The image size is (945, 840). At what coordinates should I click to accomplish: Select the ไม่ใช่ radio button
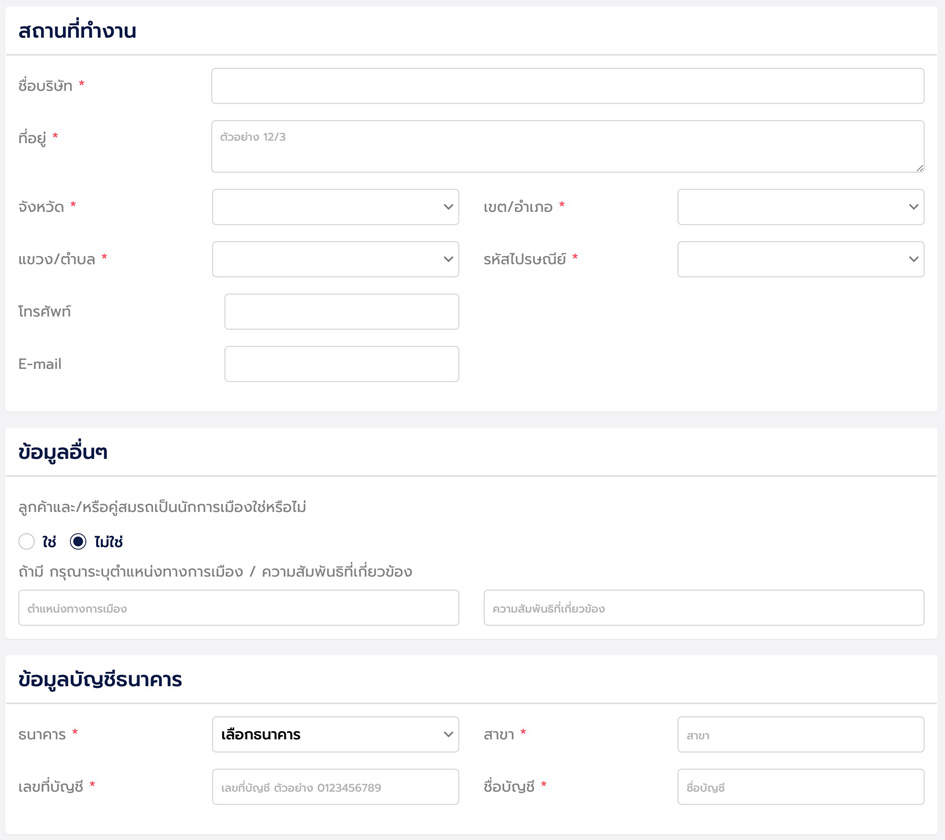click(78, 542)
